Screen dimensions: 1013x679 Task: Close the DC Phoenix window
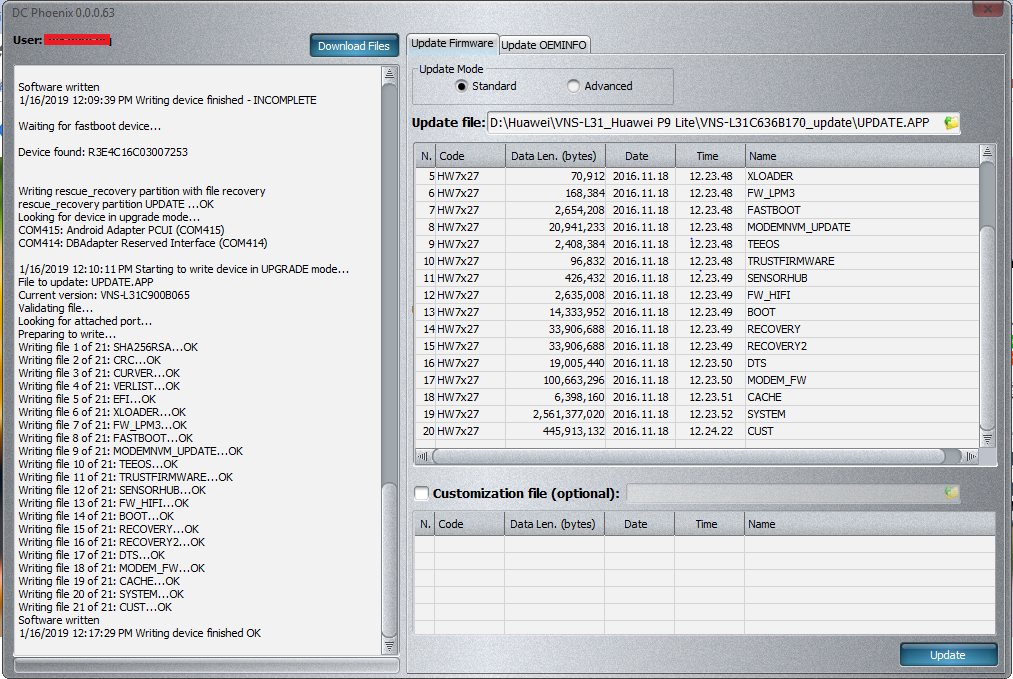coord(988,9)
